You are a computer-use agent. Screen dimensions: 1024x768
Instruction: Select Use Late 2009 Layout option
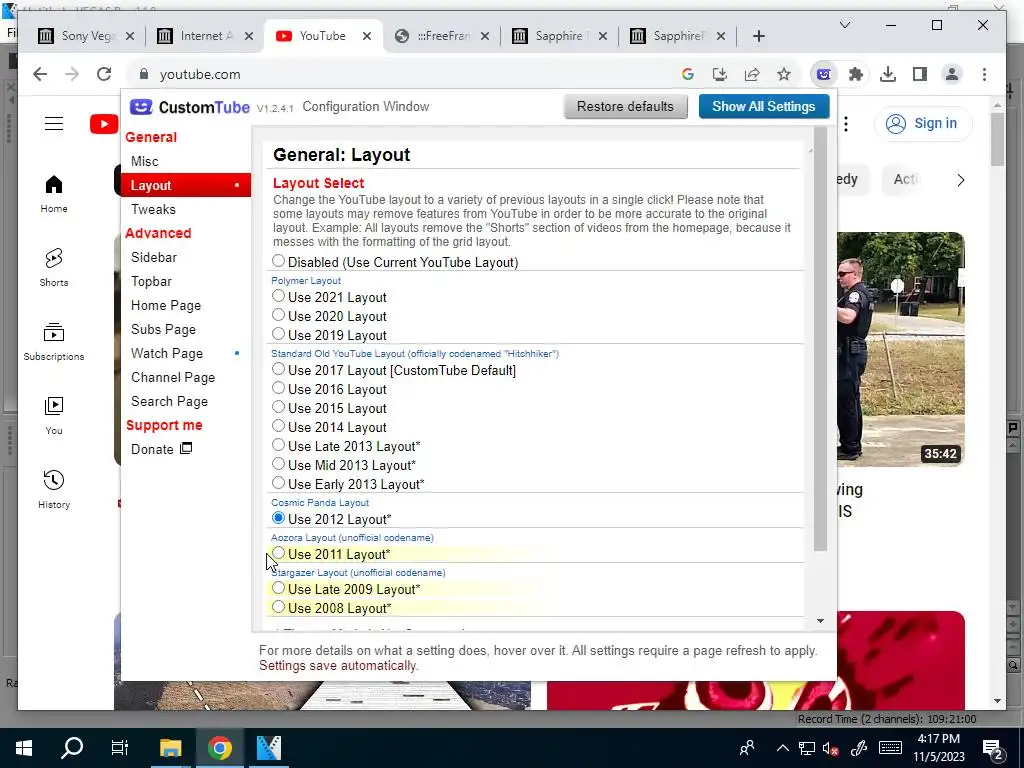279,588
